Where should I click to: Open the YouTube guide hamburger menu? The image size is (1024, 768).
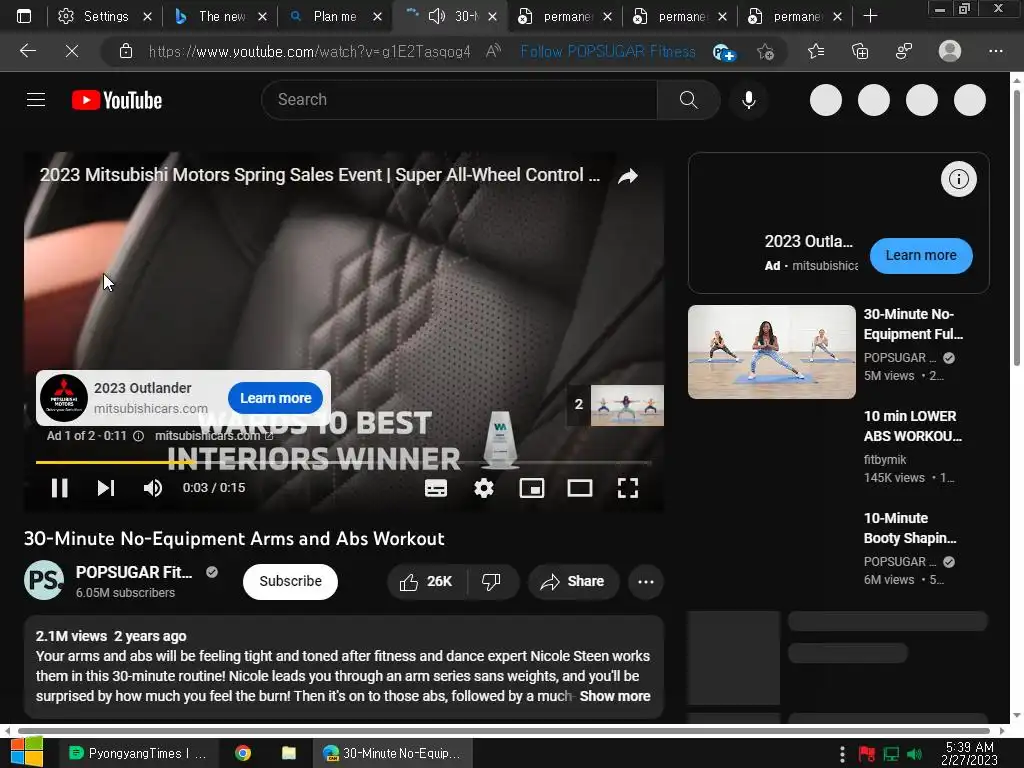pos(36,100)
